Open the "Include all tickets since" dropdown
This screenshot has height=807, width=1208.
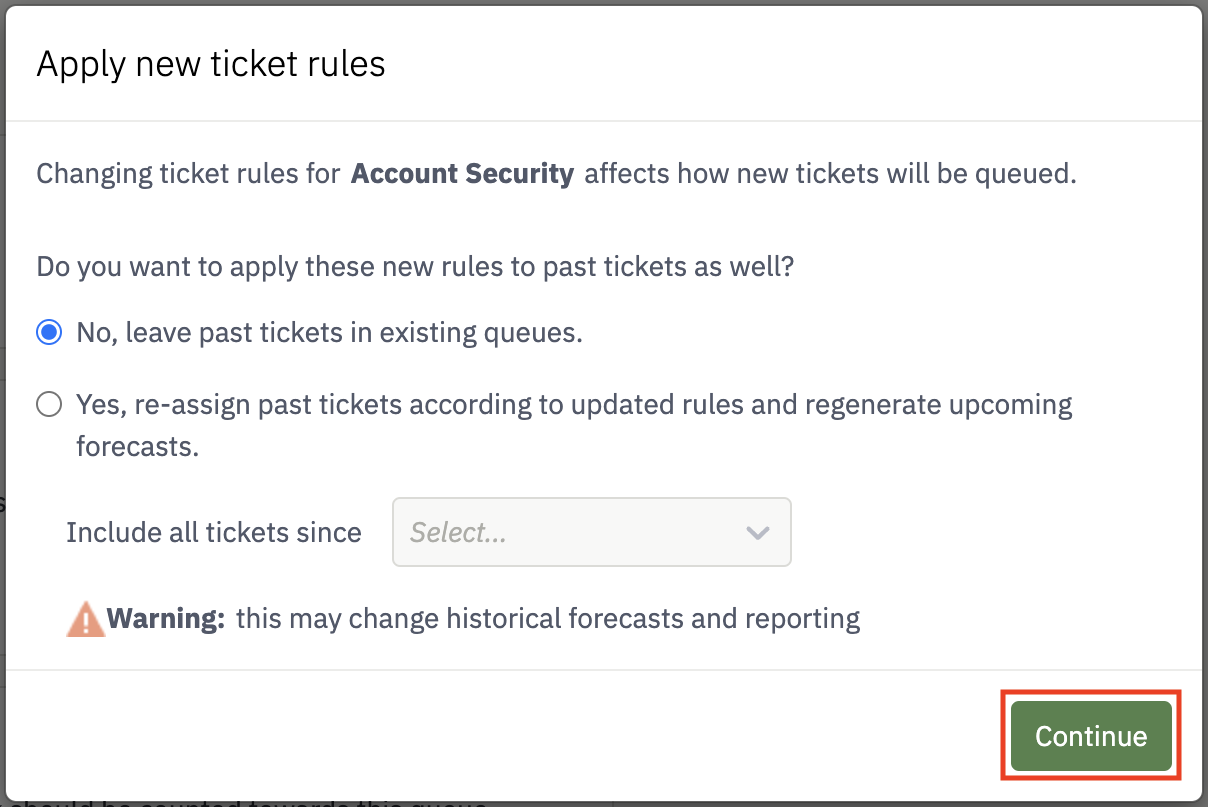pos(592,532)
